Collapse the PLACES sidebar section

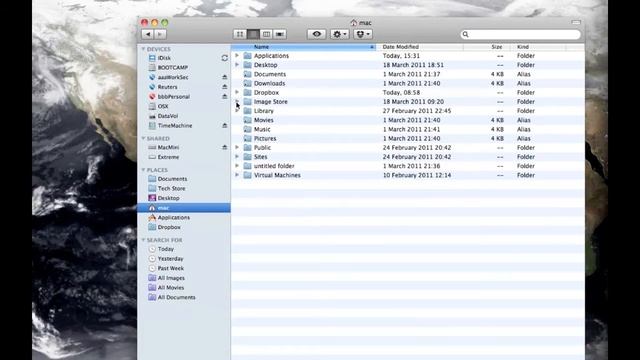pyautogui.click(x=143, y=170)
